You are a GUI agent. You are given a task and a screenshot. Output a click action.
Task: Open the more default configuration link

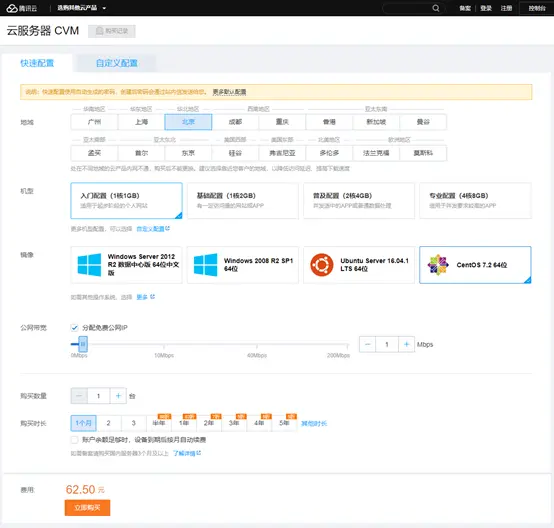(229, 92)
